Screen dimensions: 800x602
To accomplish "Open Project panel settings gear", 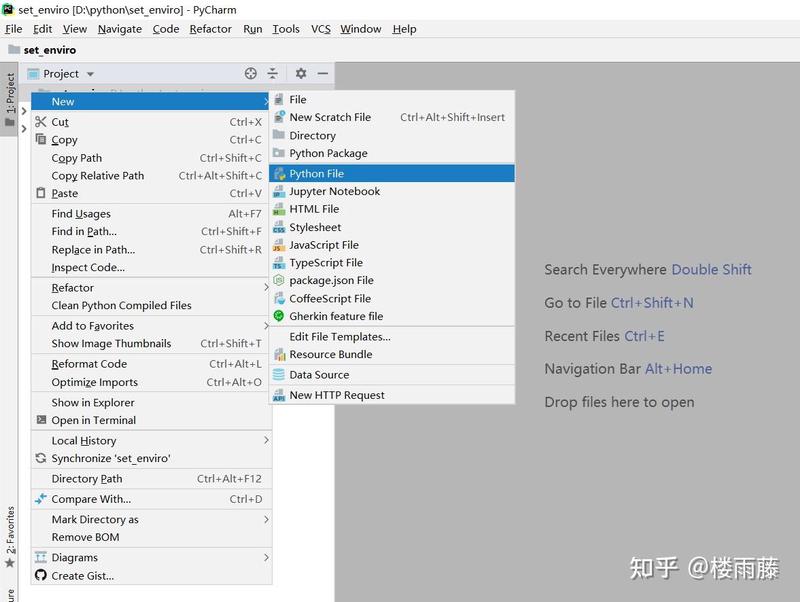I will [x=301, y=73].
